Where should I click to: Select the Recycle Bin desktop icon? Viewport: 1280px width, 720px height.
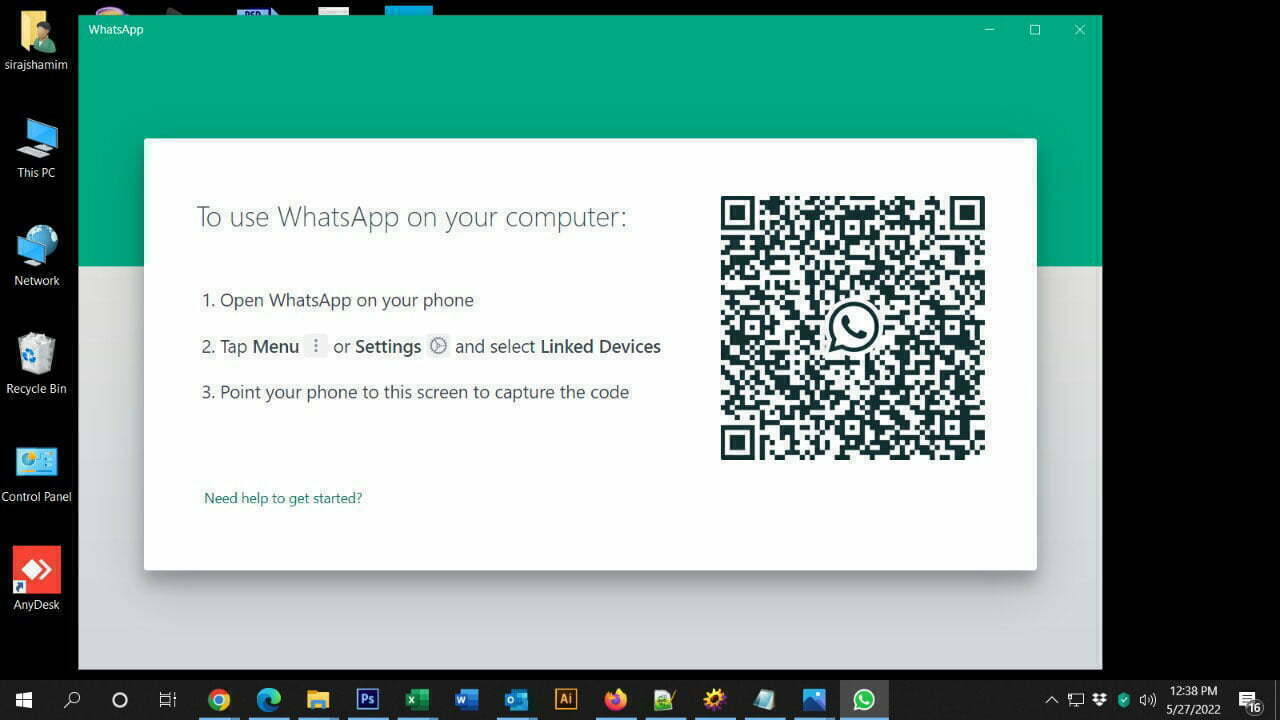37,364
